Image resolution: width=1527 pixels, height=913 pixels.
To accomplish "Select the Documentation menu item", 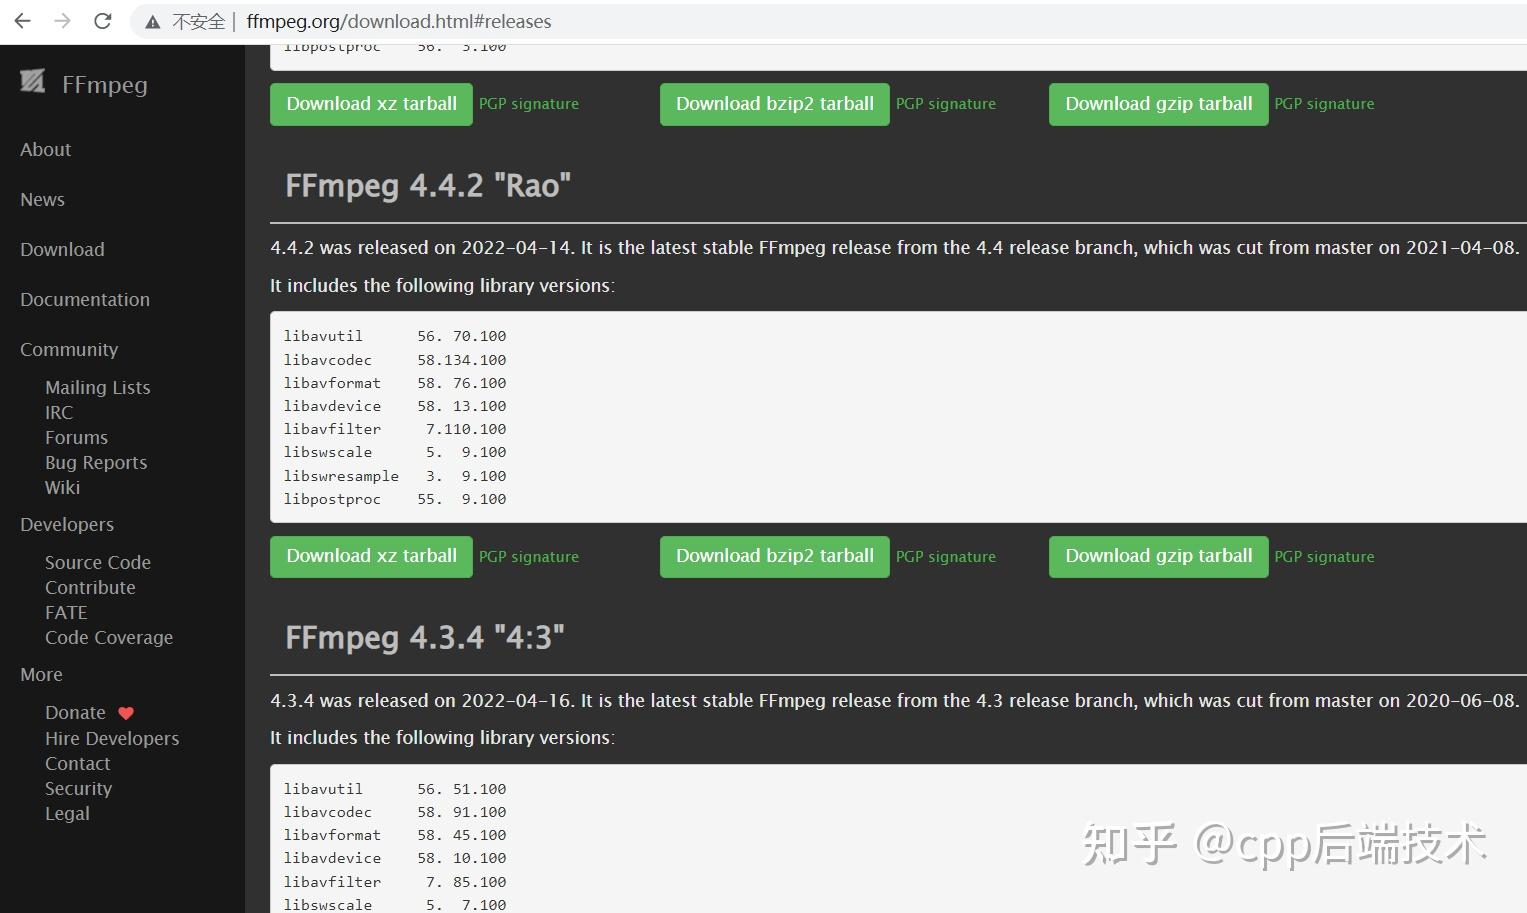I will (x=84, y=299).
